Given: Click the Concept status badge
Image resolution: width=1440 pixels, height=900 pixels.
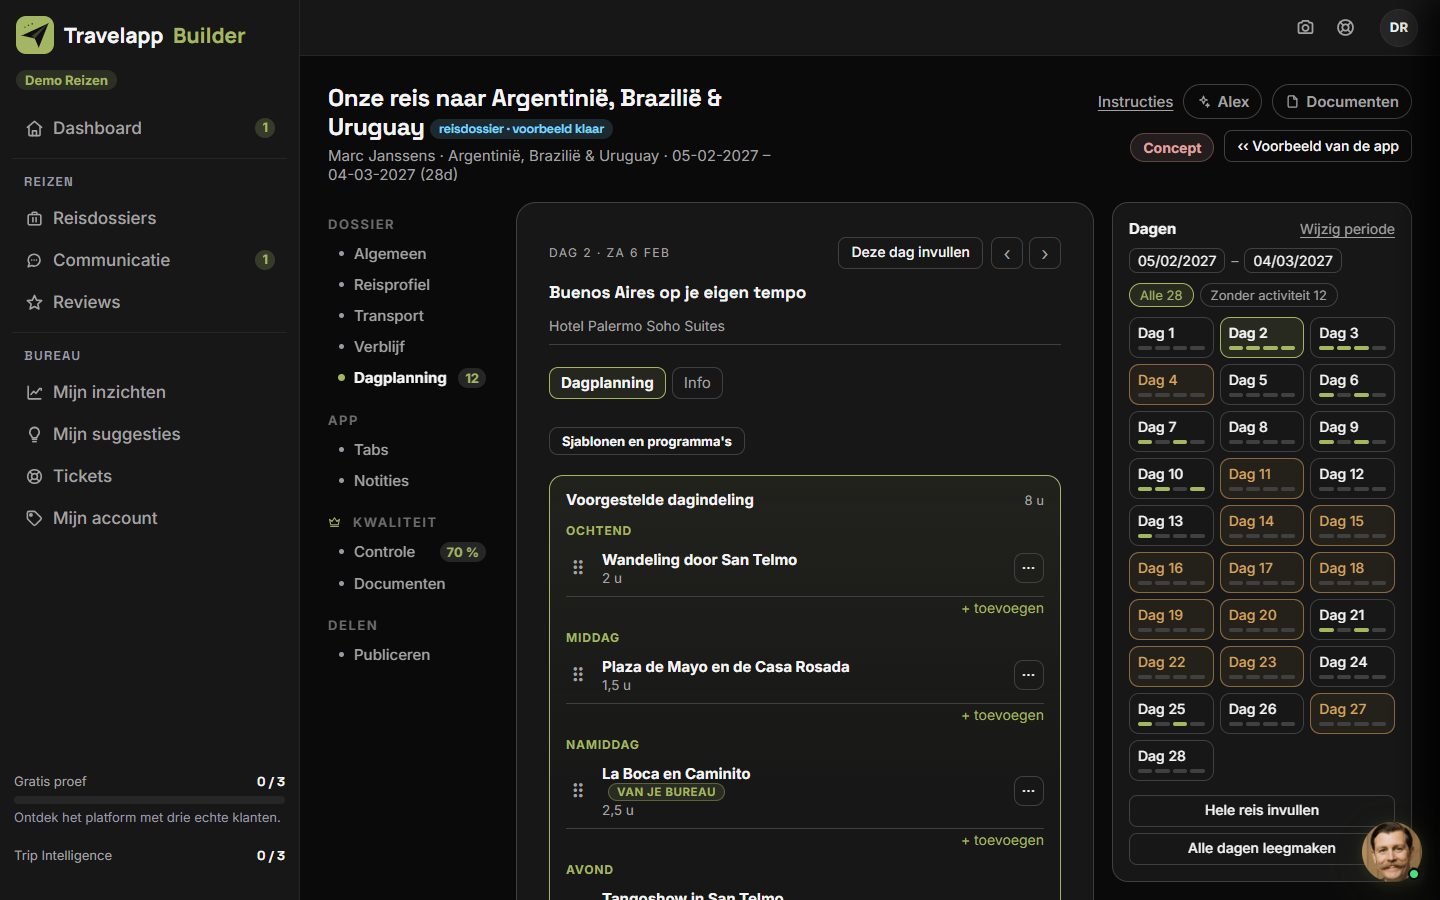Looking at the screenshot, I should pos(1172,148).
